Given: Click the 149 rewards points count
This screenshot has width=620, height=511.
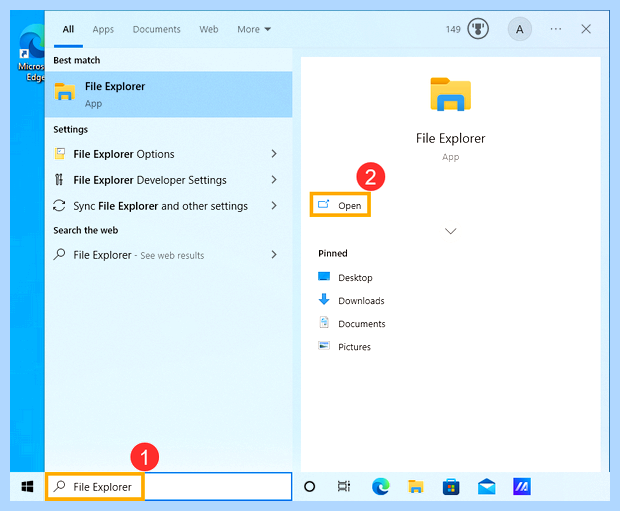Looking at the screenshot, I should tap(453, 29).
